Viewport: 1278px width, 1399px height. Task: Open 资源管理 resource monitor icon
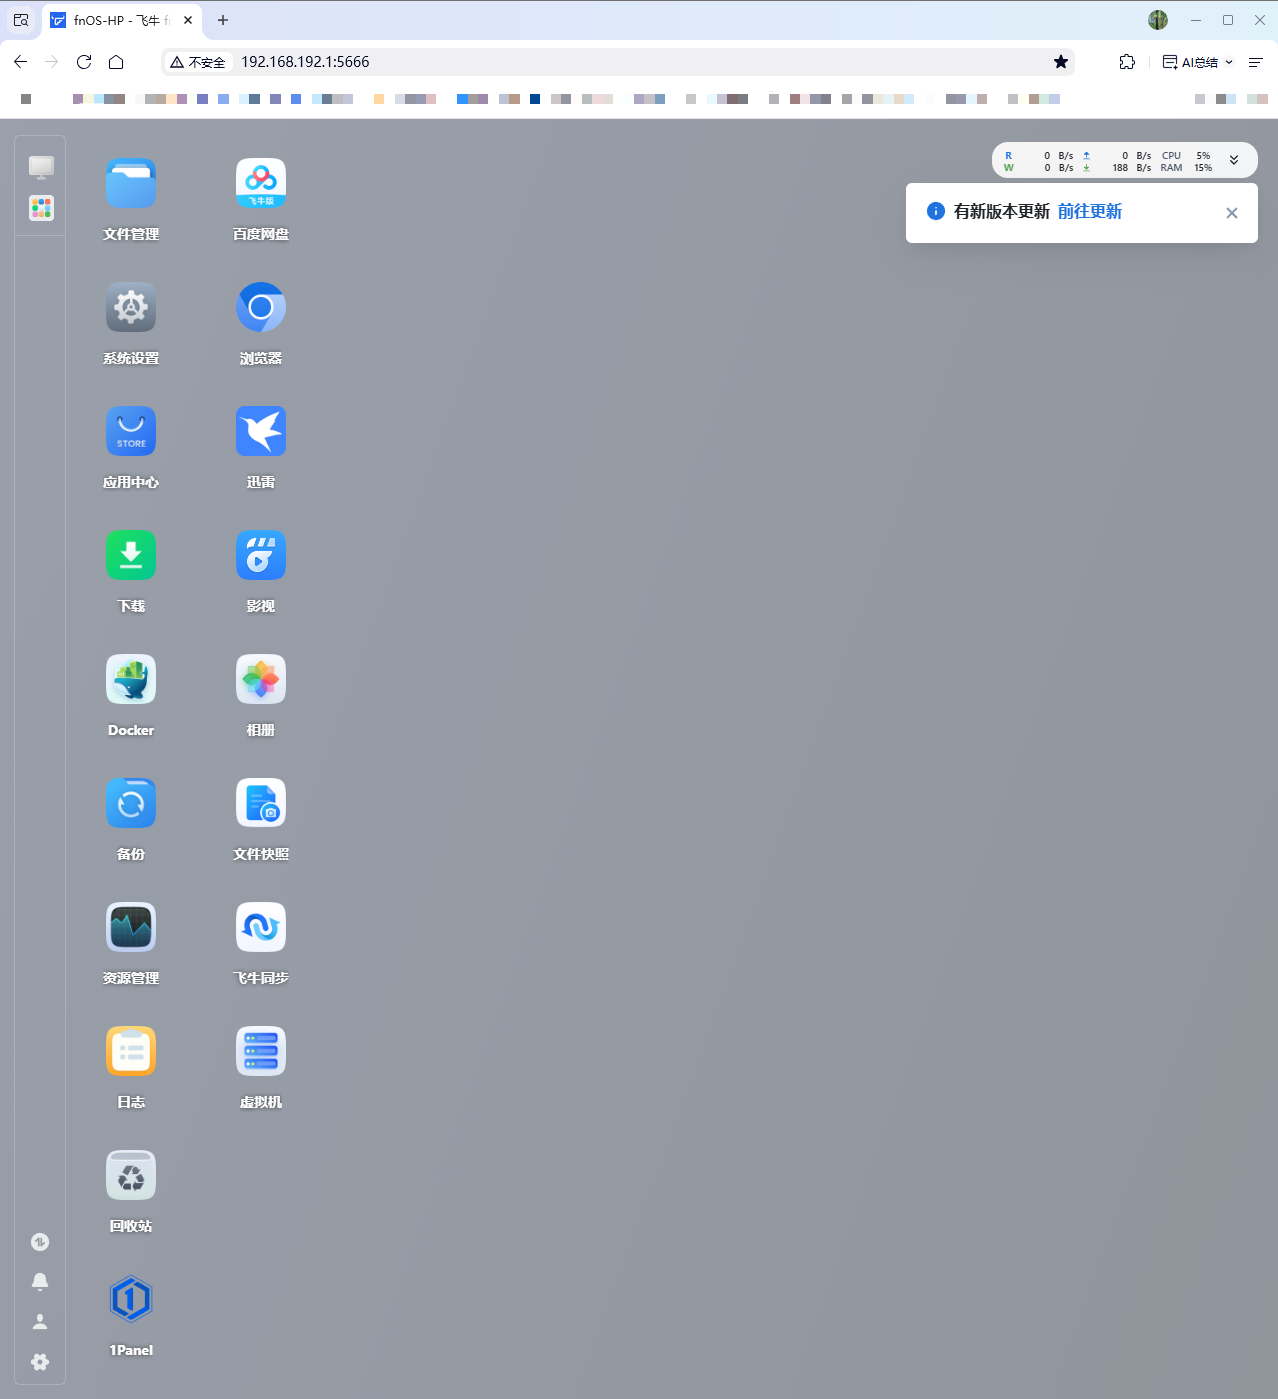coord(131,927)
